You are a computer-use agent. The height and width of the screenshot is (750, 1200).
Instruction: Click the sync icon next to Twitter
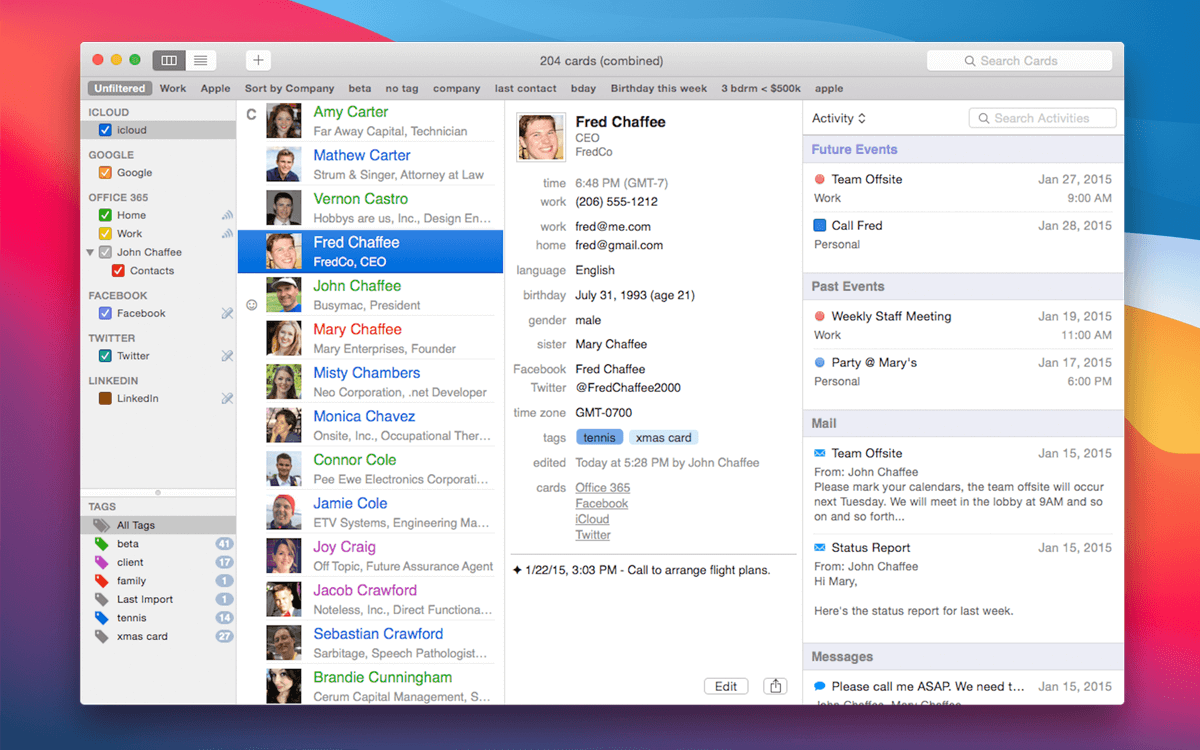(x=227, y=356)
